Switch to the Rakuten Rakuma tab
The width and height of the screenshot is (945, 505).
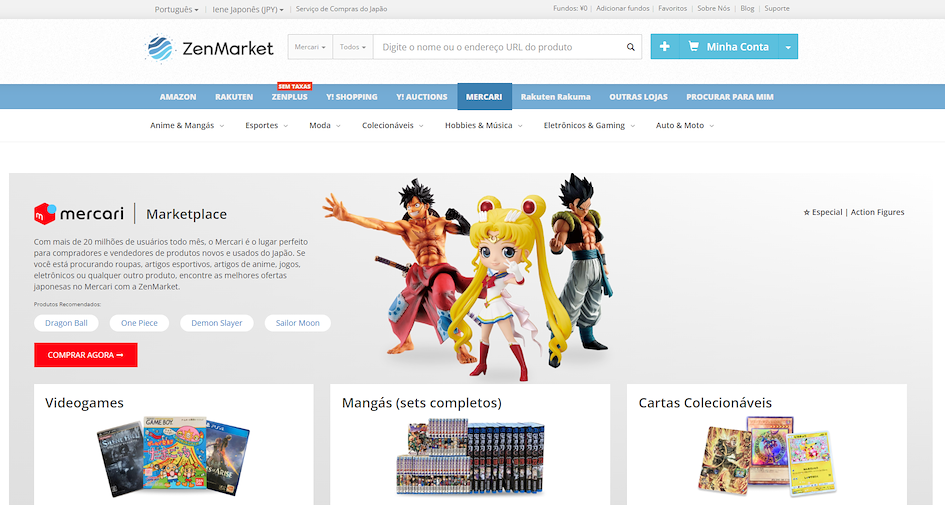(556, 96)
